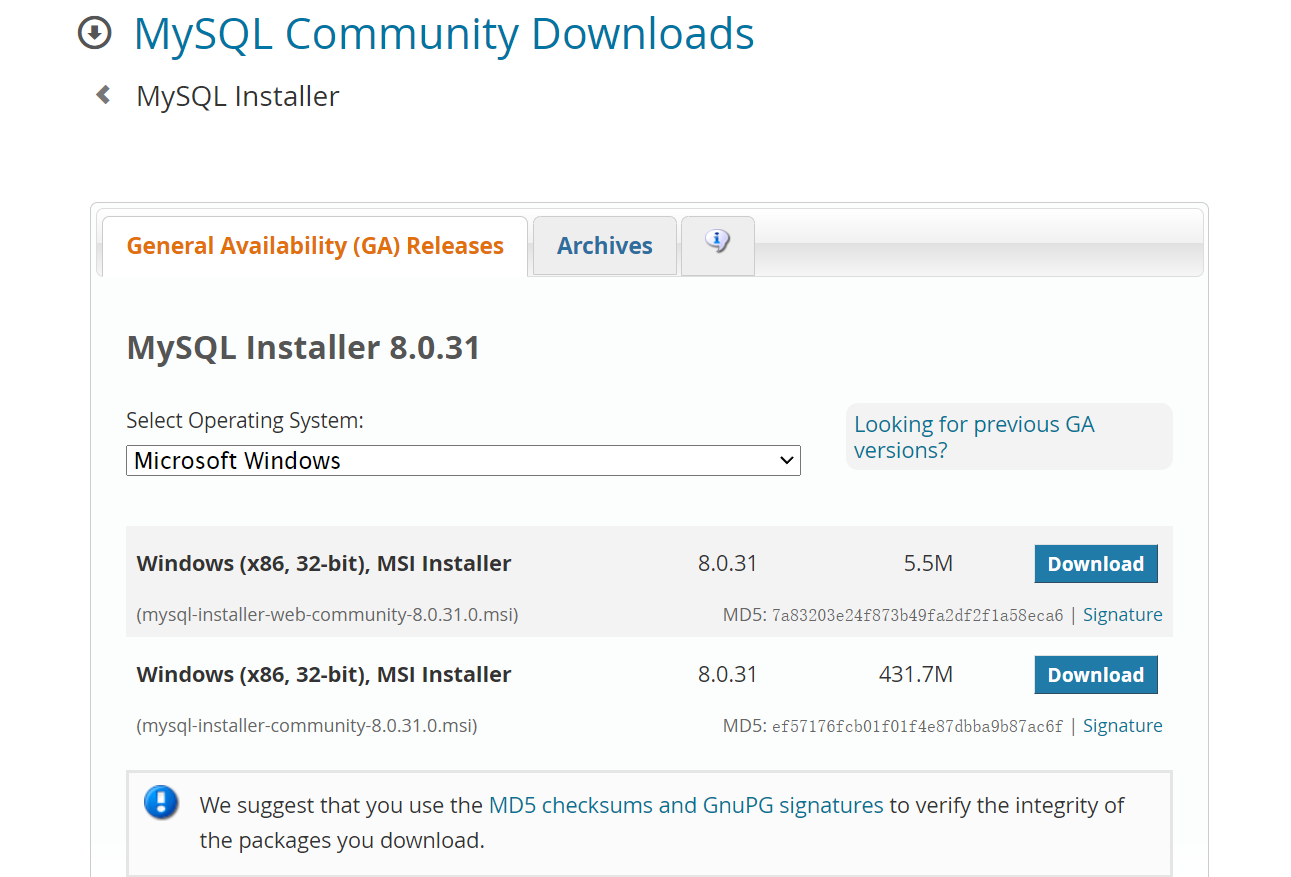Click the MD5 hash starting with 7a83203e
This screenshot has width=1291, height=877.
click(917, 616)
